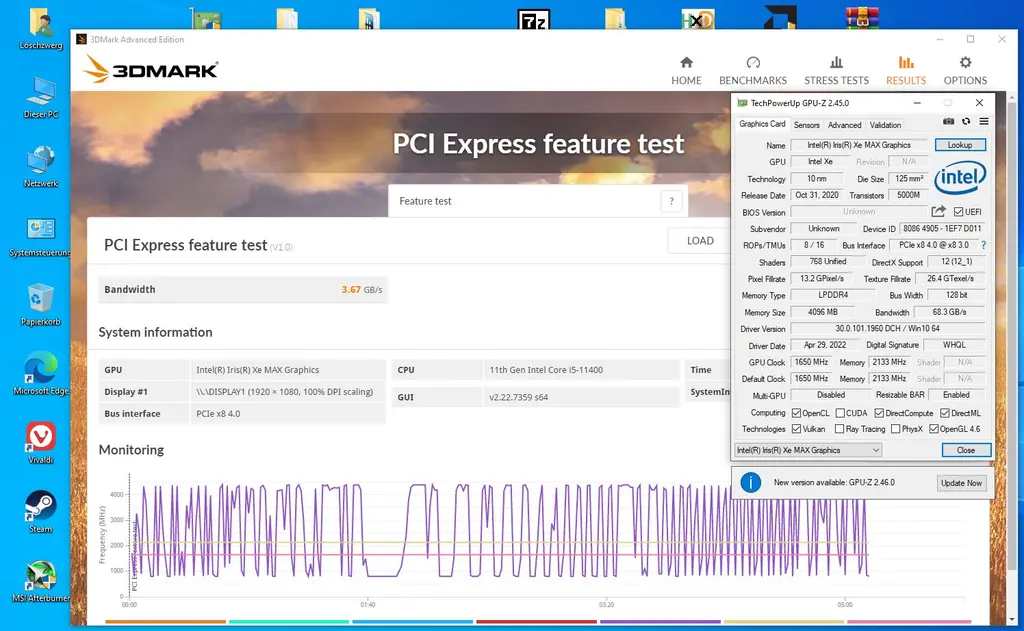Go to 3DMark Benchmarks section
The image size is (1024, 631).
pyautogui.click(x=753, y=70)
